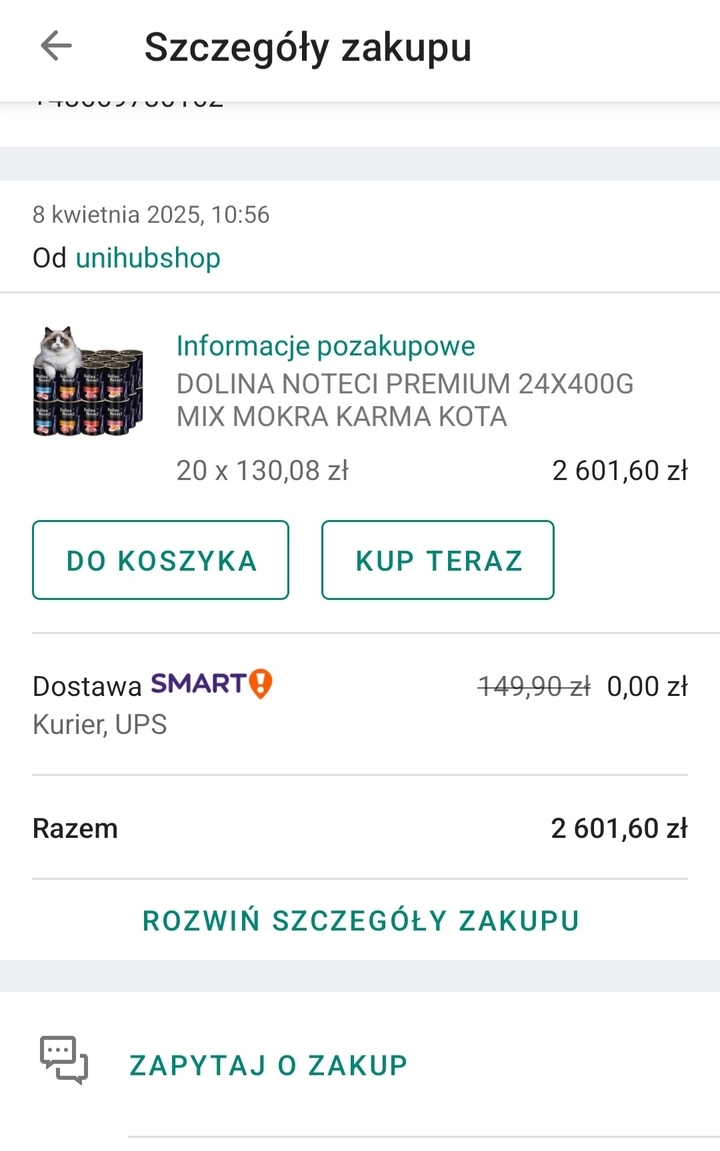Tap the back arrow icon
Screen dimensions: 720x1151
point(56,46)
